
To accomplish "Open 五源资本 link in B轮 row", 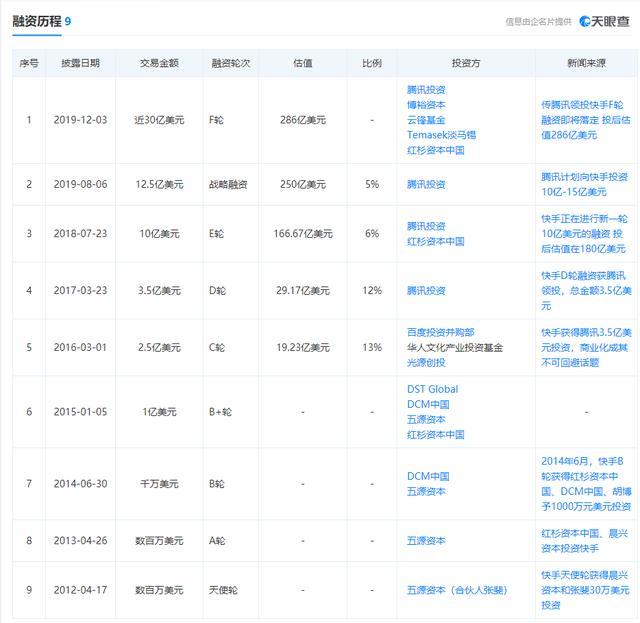I will point(426,492).
